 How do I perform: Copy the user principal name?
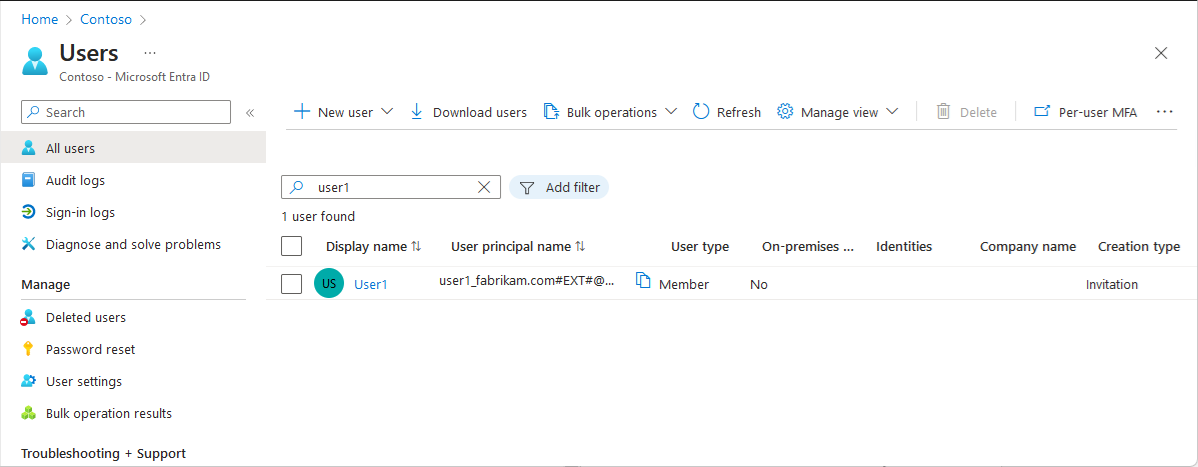pyautogui.click(x=644, y=281)
